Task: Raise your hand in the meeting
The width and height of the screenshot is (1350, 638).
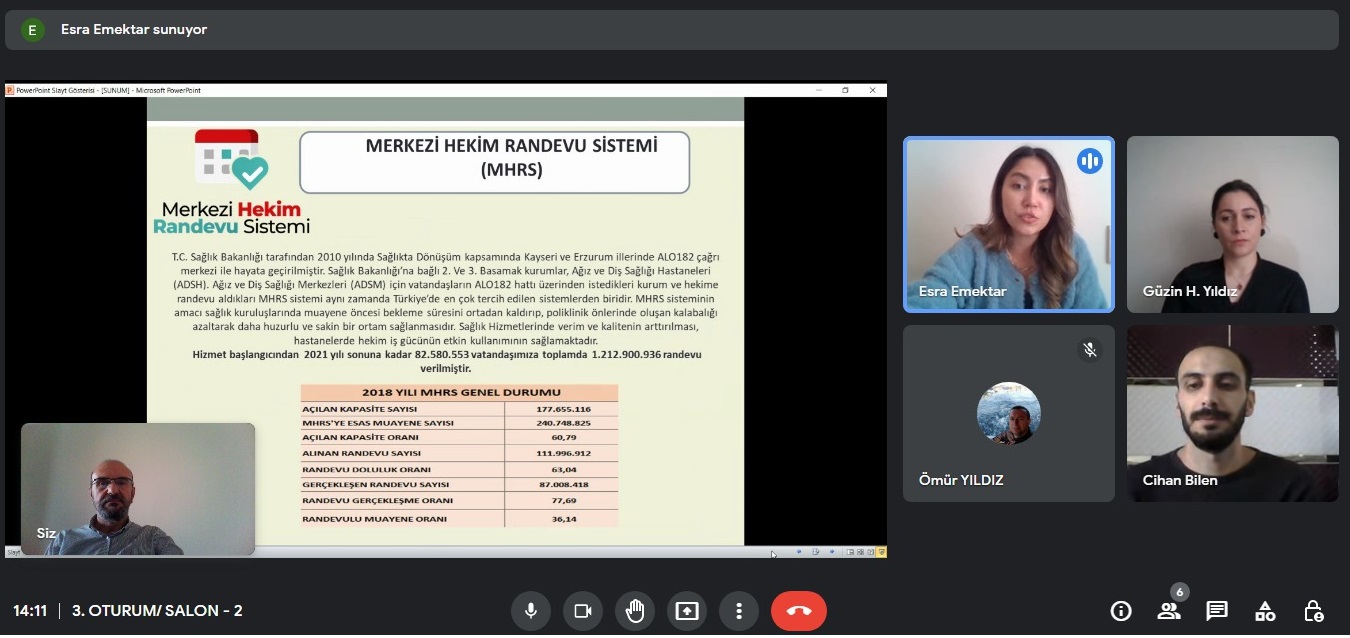Action: (x=635, y=611)
